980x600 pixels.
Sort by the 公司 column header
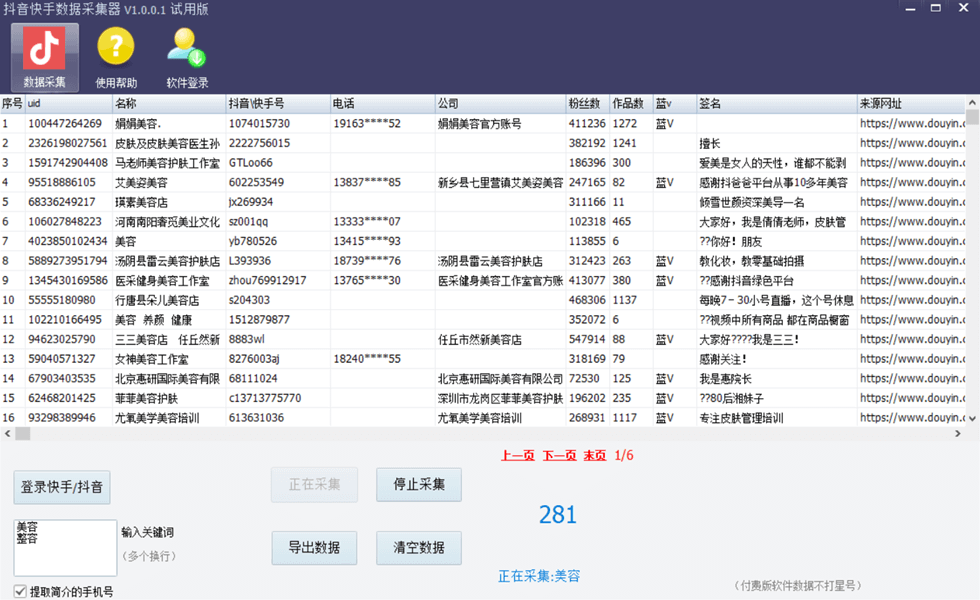click(501, 104)
